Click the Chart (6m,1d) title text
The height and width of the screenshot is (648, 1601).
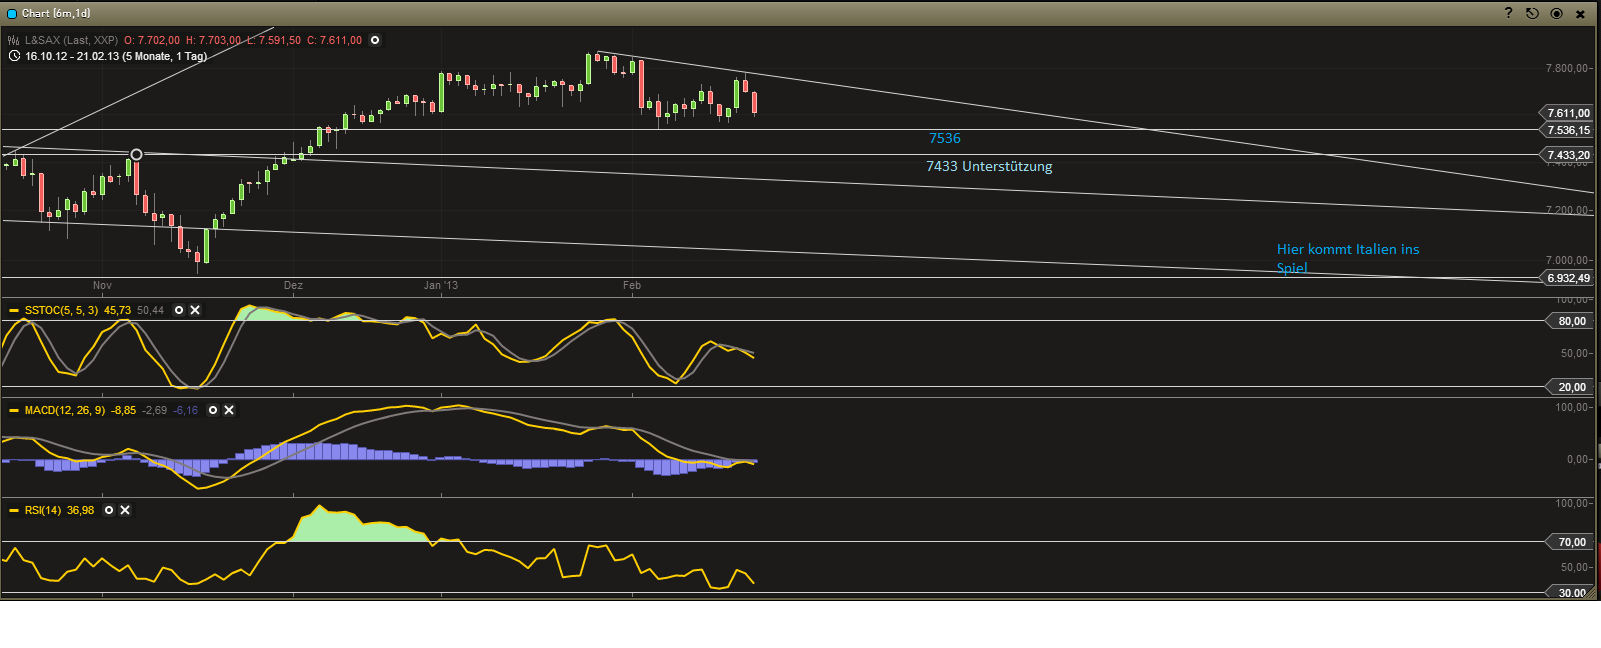pyautogui.click(x=56, y=13)
